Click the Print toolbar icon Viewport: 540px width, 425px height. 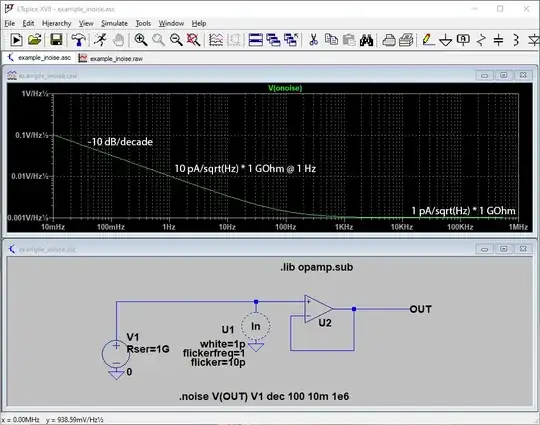[389, 40]
